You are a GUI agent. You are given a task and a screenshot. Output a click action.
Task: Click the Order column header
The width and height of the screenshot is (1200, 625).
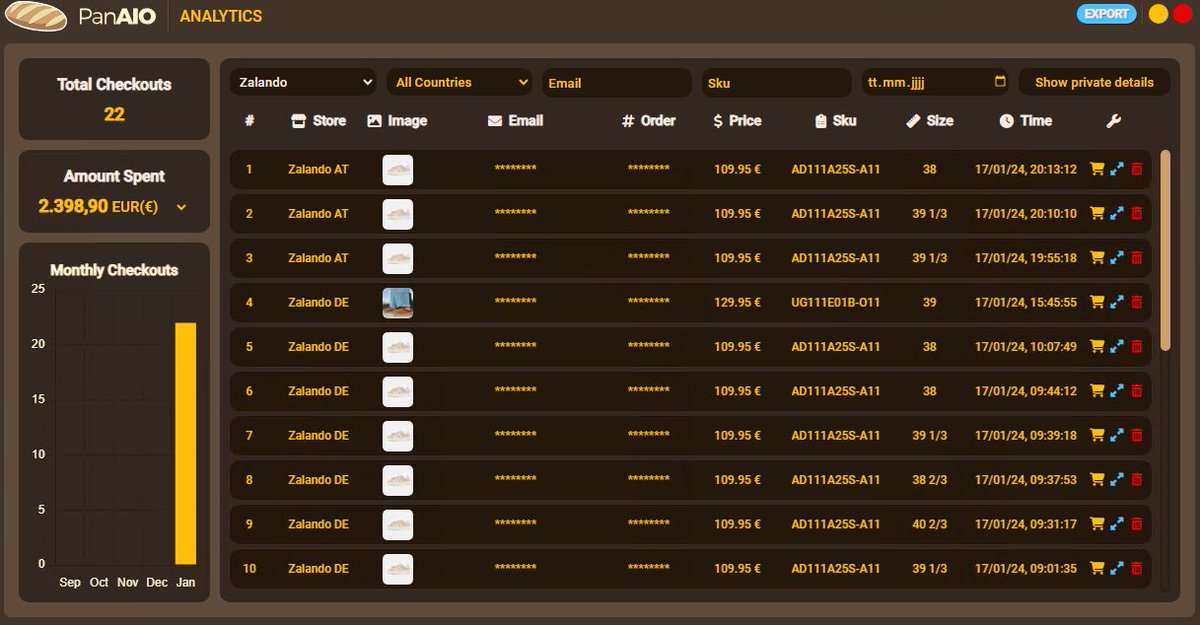[x=648, y=121]
